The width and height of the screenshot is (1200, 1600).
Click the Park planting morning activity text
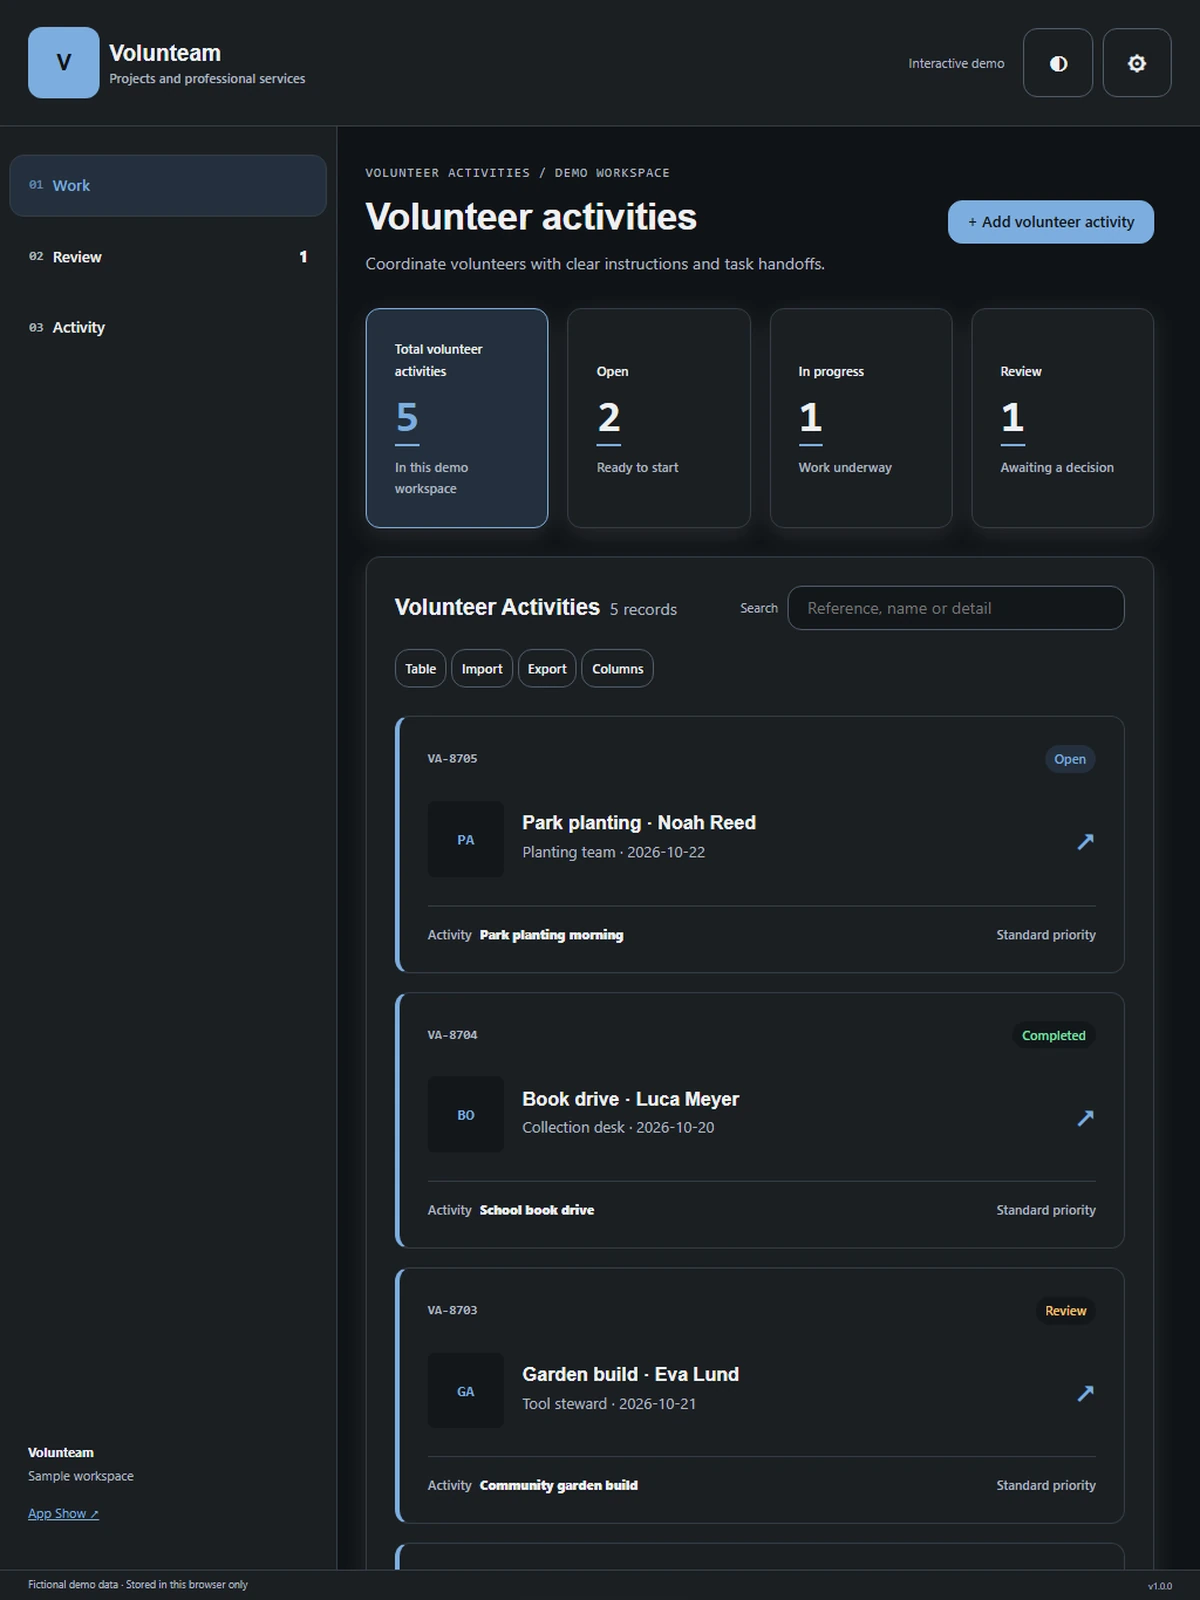click(551, 935)
